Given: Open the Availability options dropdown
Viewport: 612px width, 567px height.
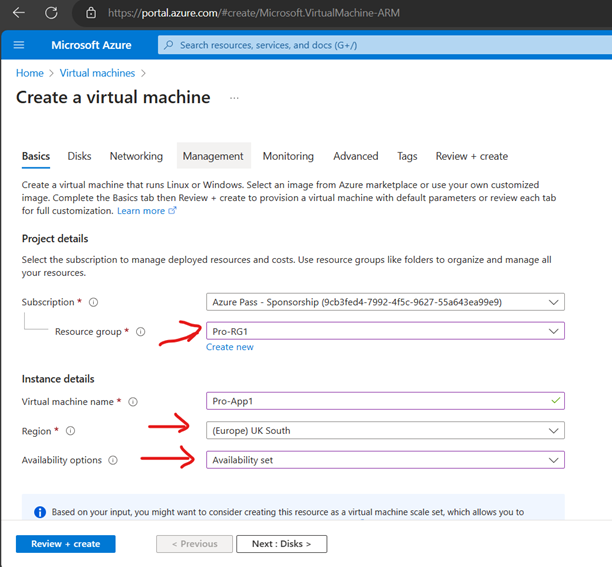Looking at the screenshot, I should coord(385,460).
